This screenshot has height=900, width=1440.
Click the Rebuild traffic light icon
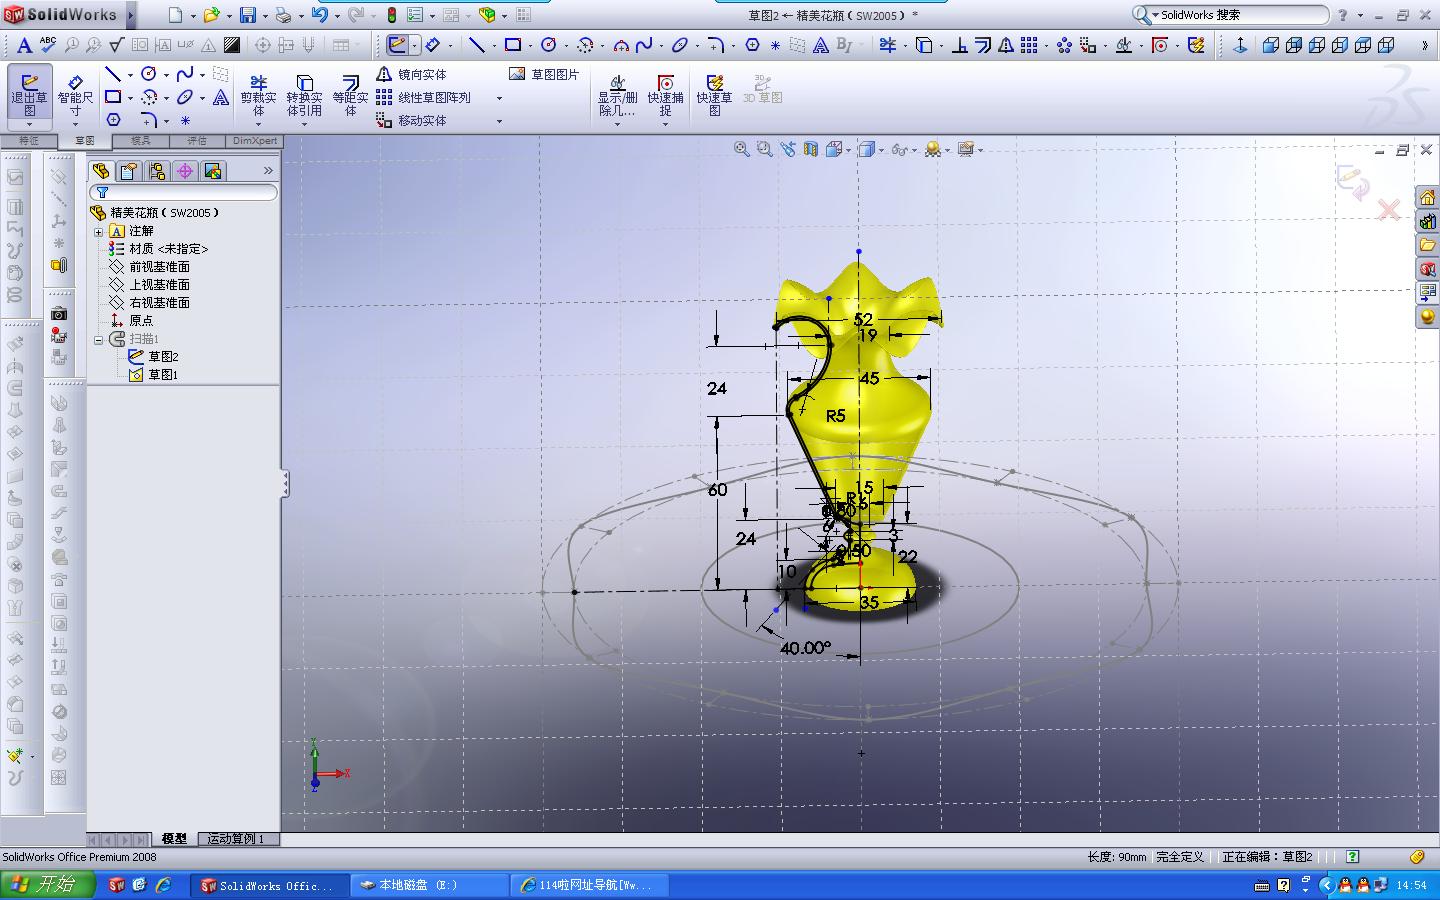(x=391, y=15)
